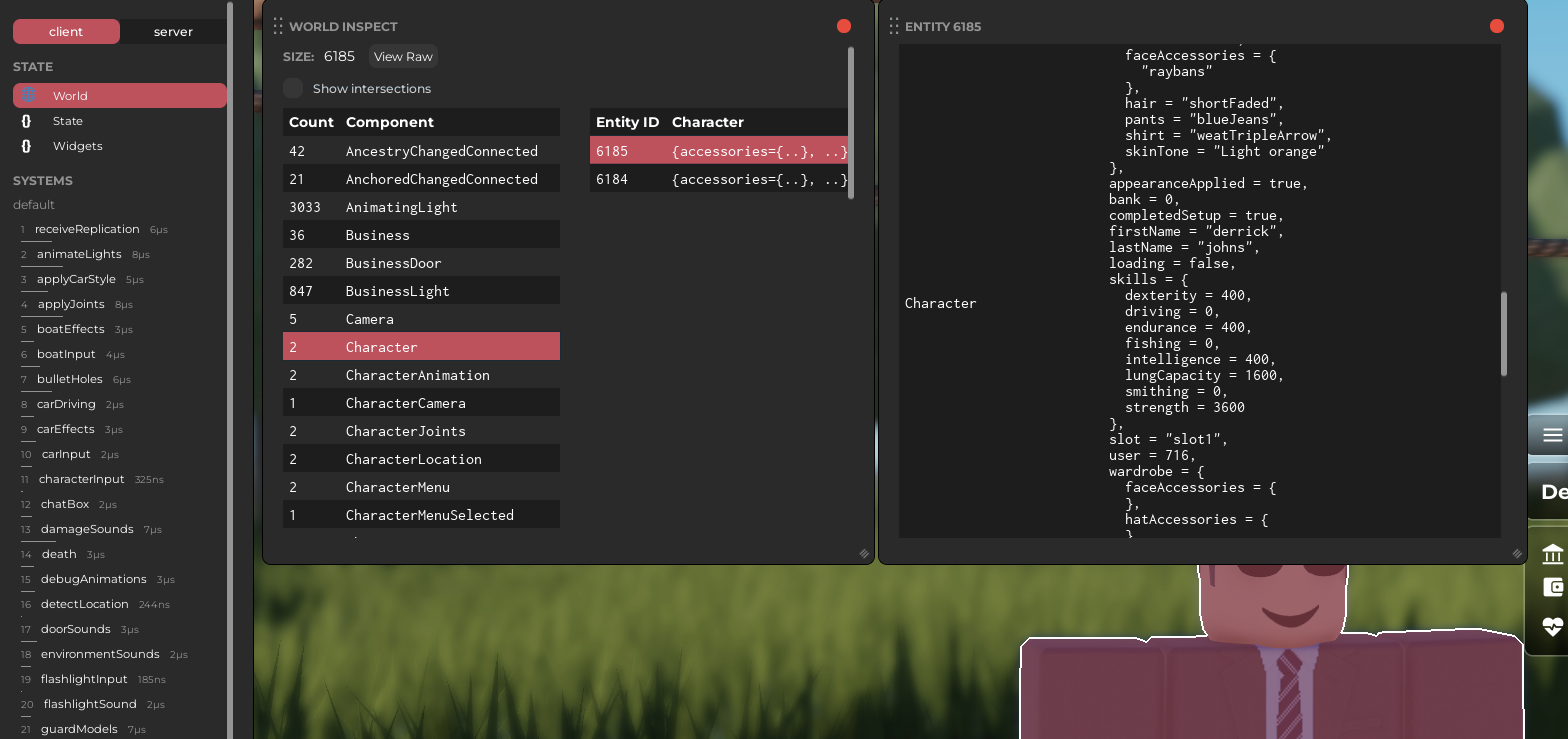Image resolution: width=1568 pixels, height=739 pixels.
Task: Select the AncestryChangedConnected component row
Action: [x=421, y=151]
